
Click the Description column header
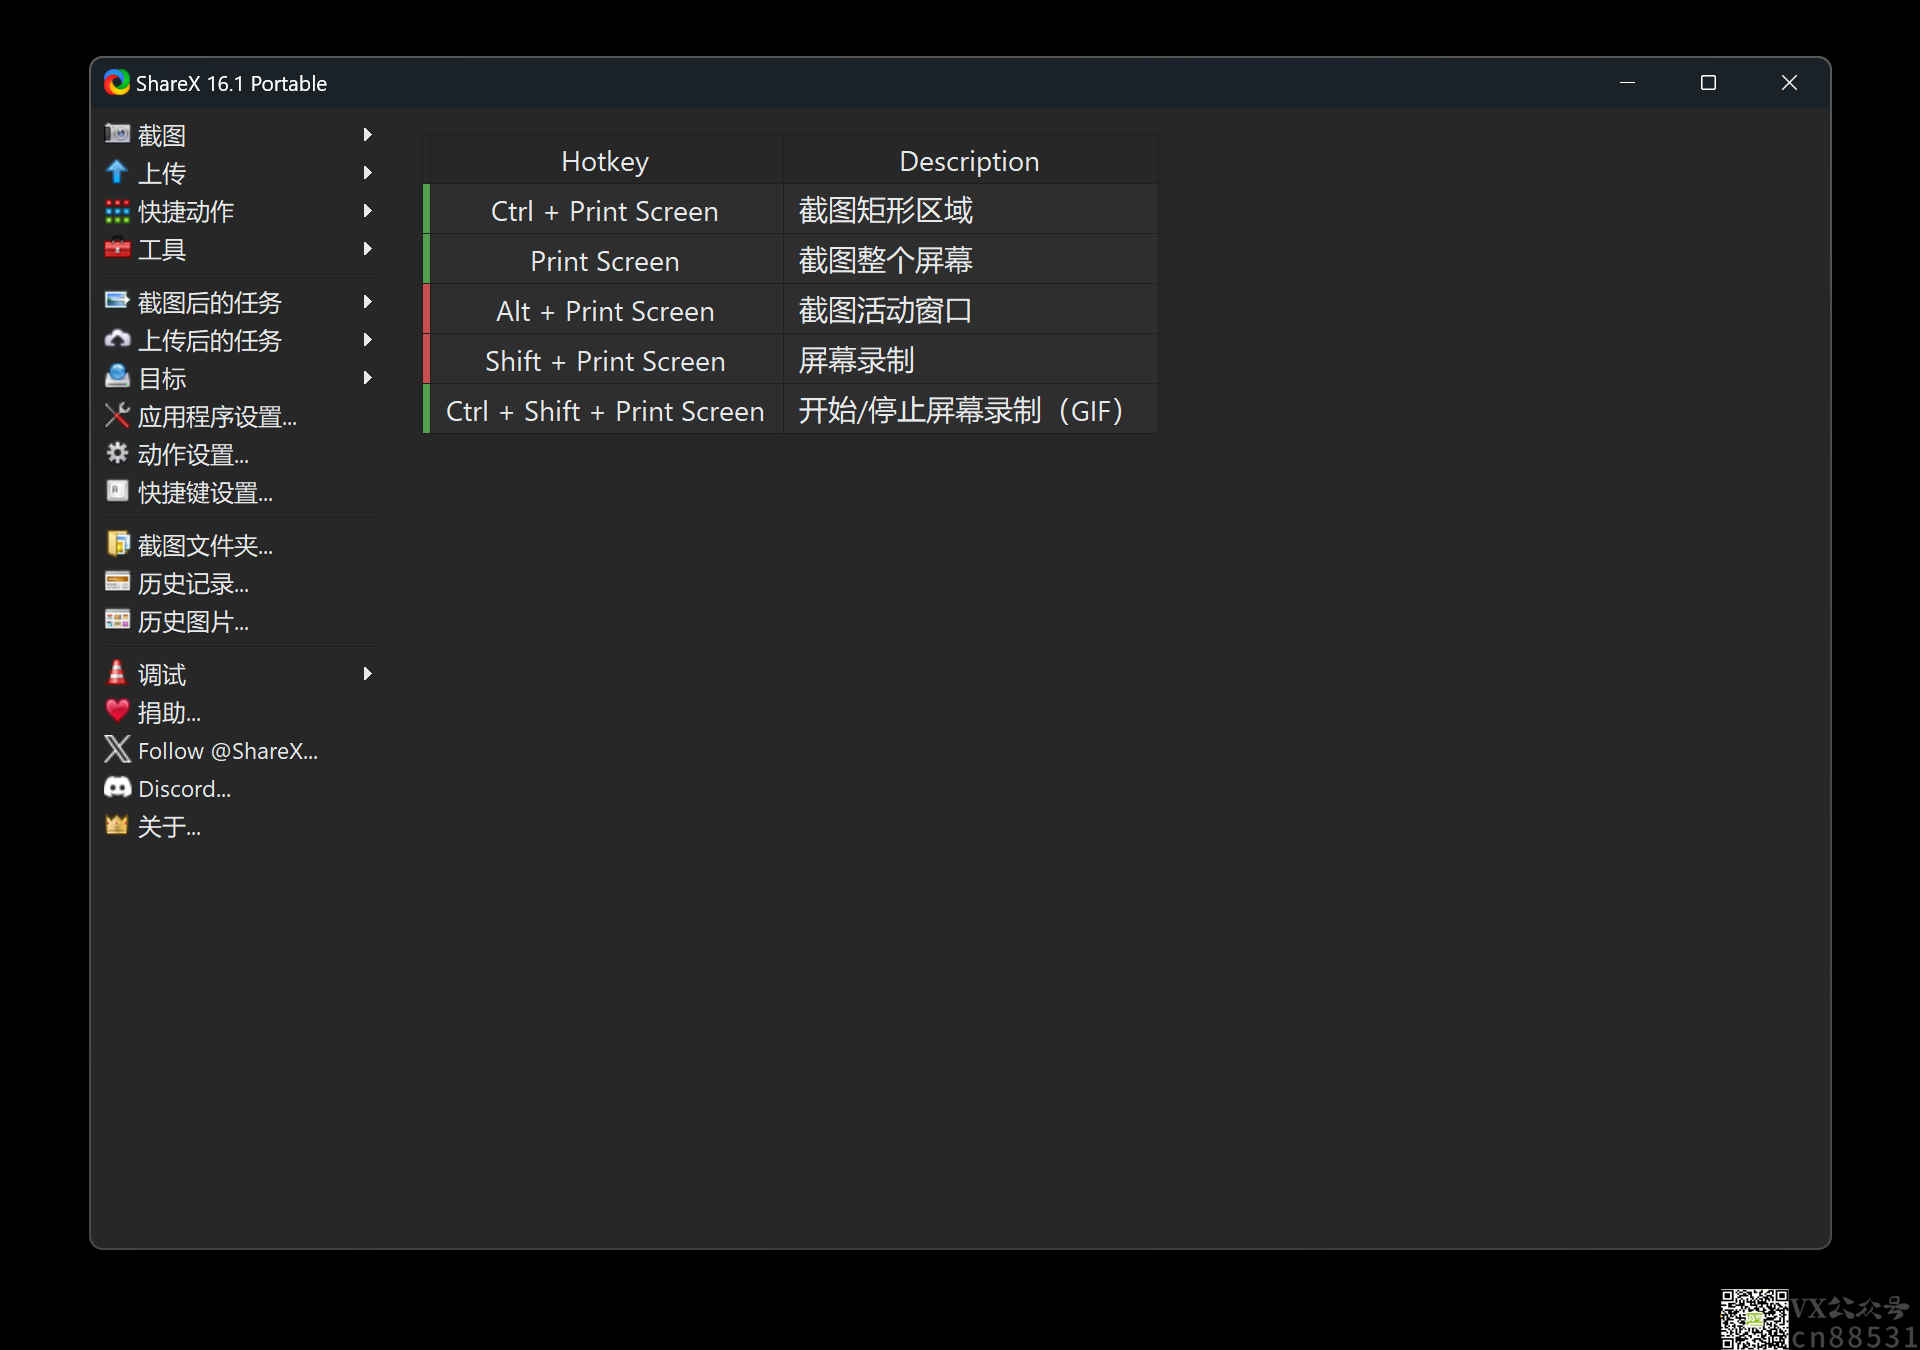[970, 160]
